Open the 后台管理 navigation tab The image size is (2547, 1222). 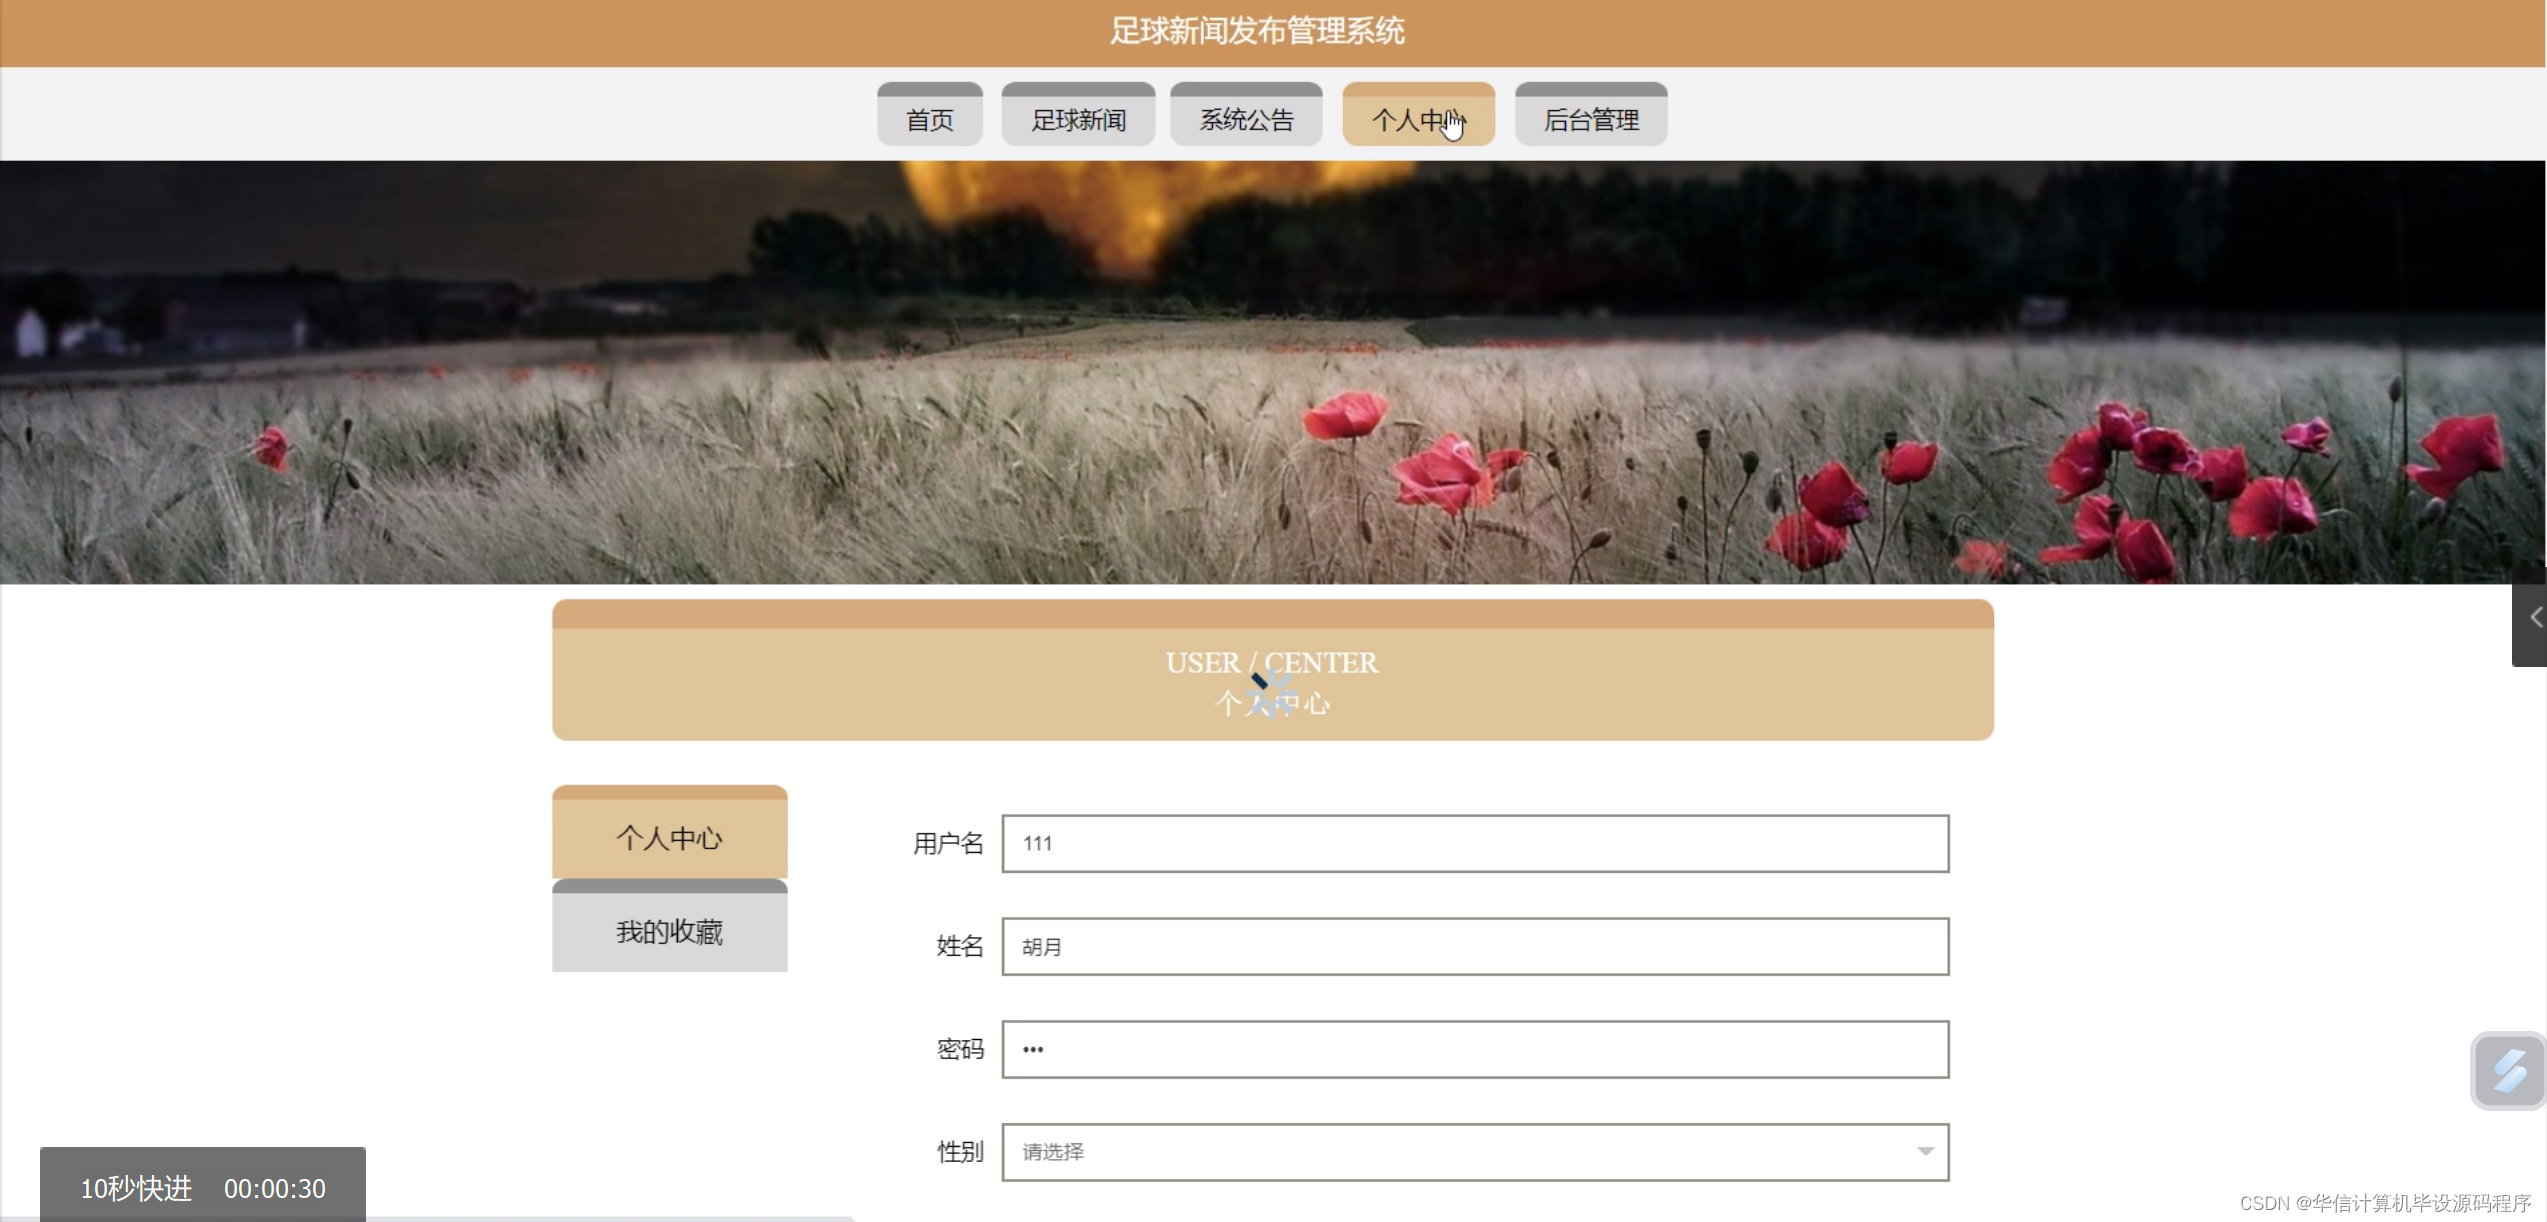[1590, 119]
